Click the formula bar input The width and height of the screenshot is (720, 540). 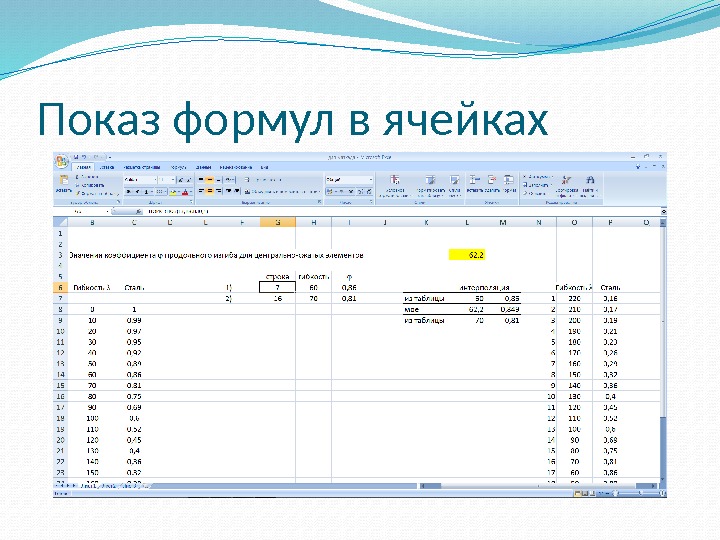402,211
